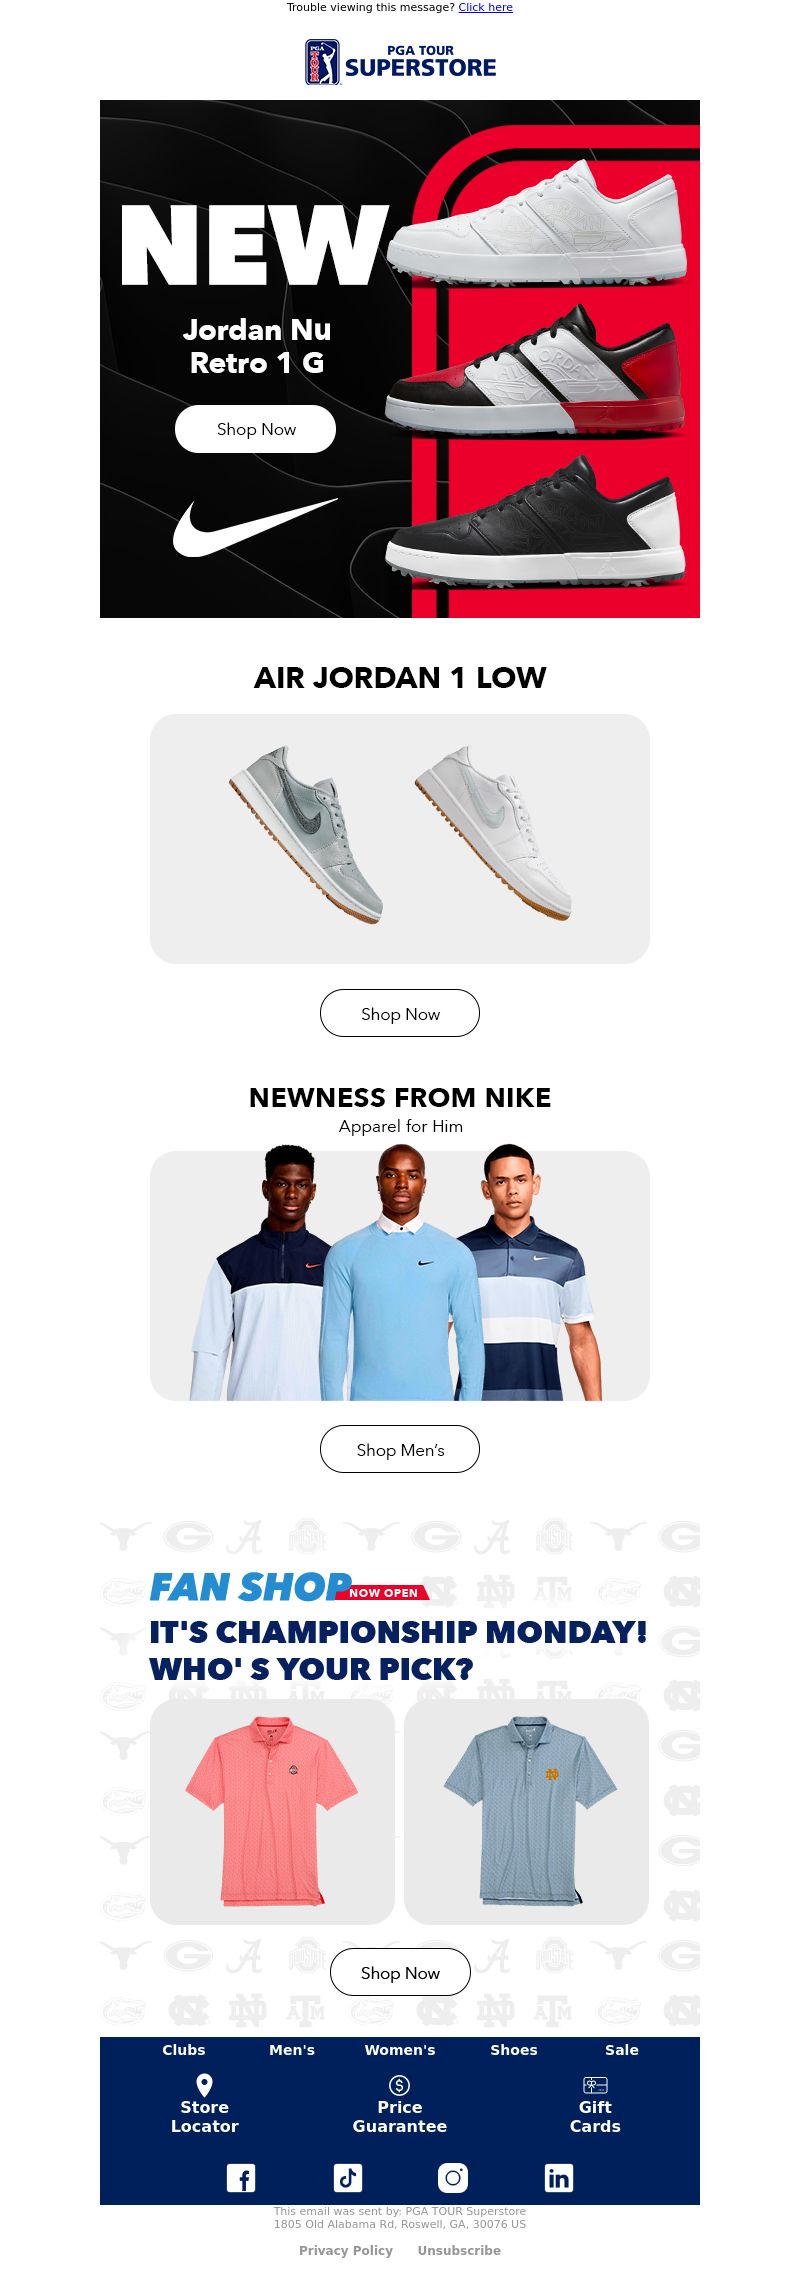Click the Nike swoosh logo in banner

pos(255,527)
